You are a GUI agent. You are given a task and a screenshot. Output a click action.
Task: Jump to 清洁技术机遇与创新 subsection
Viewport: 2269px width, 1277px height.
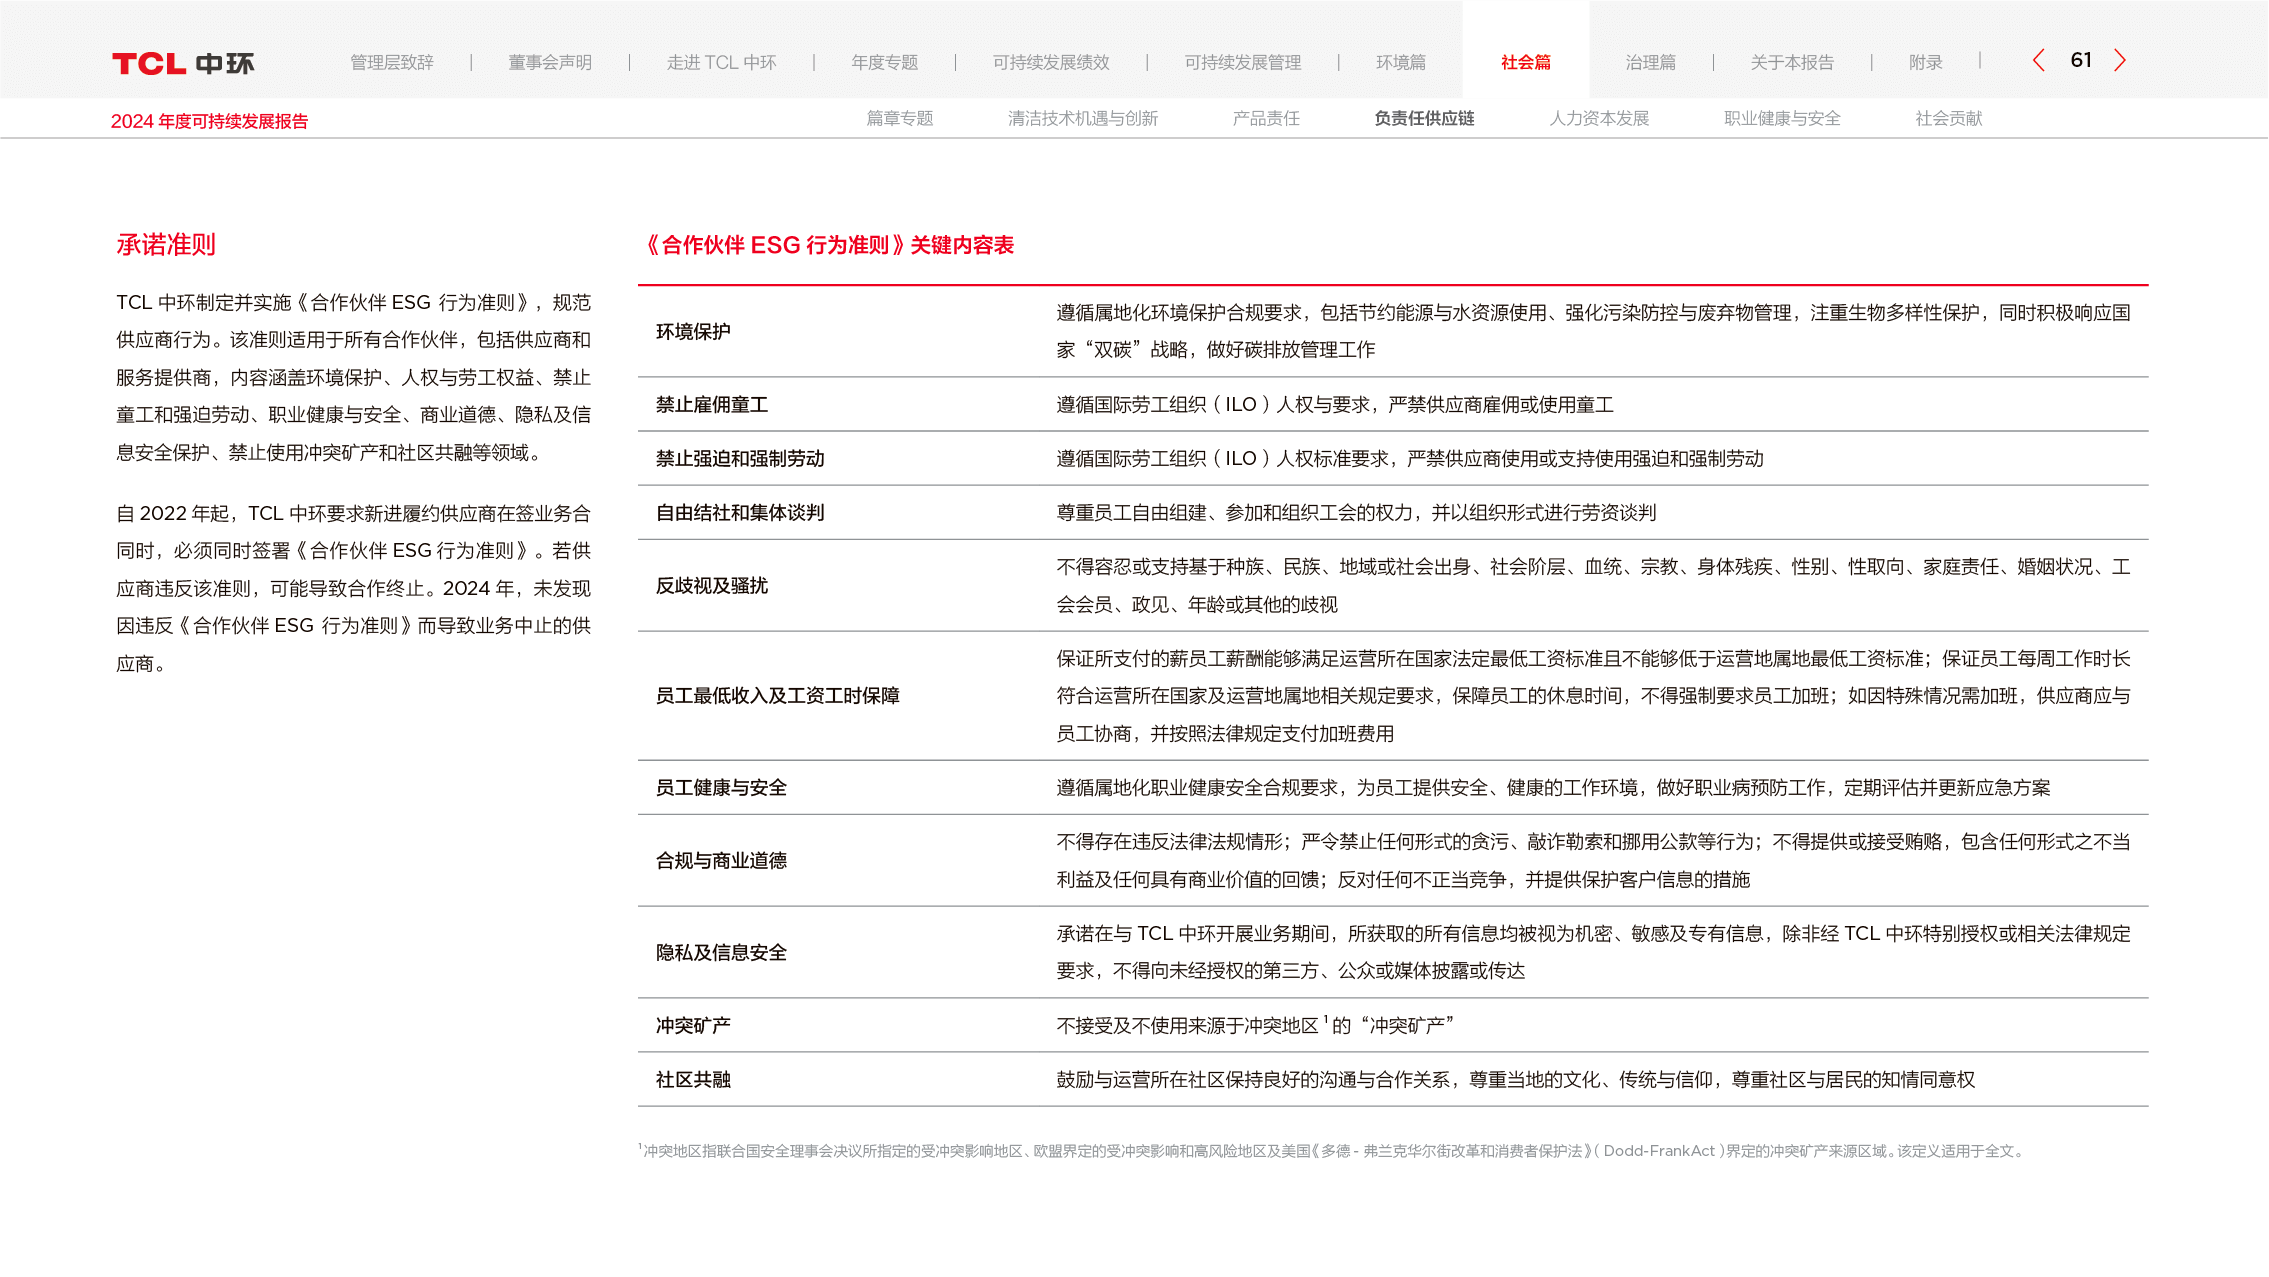pyautogui.click(x=1082, y=118)
